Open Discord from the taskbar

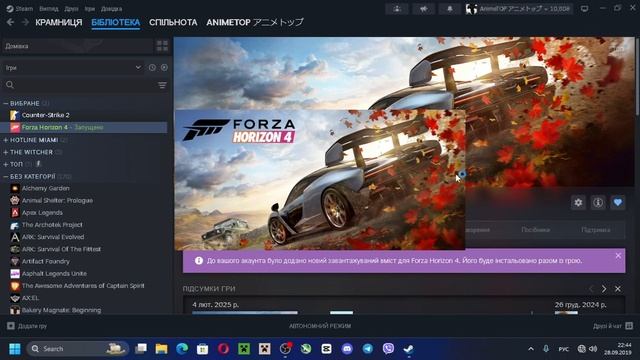click(x=347, y=349)
